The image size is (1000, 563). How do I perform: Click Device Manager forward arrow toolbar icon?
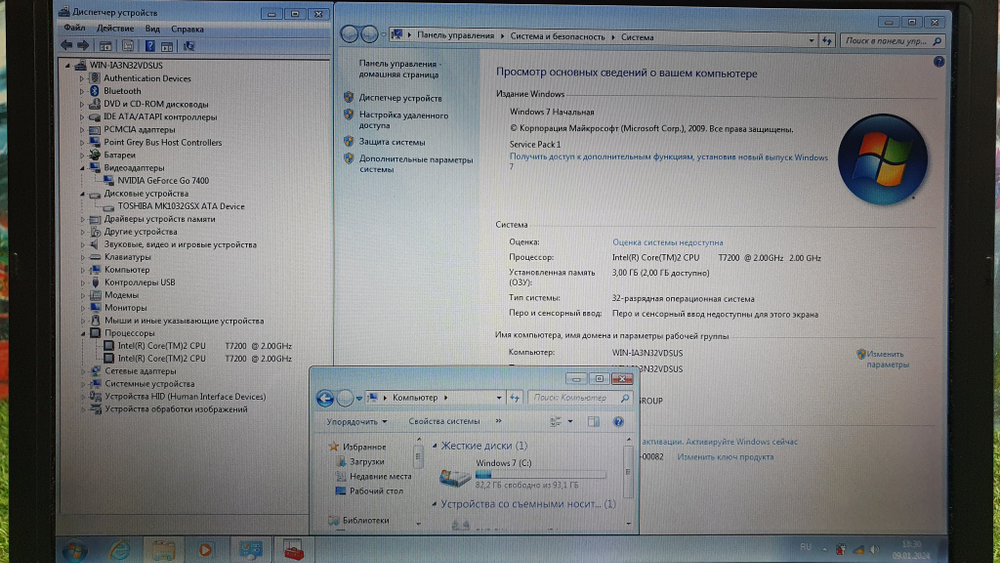pos(83,45)
